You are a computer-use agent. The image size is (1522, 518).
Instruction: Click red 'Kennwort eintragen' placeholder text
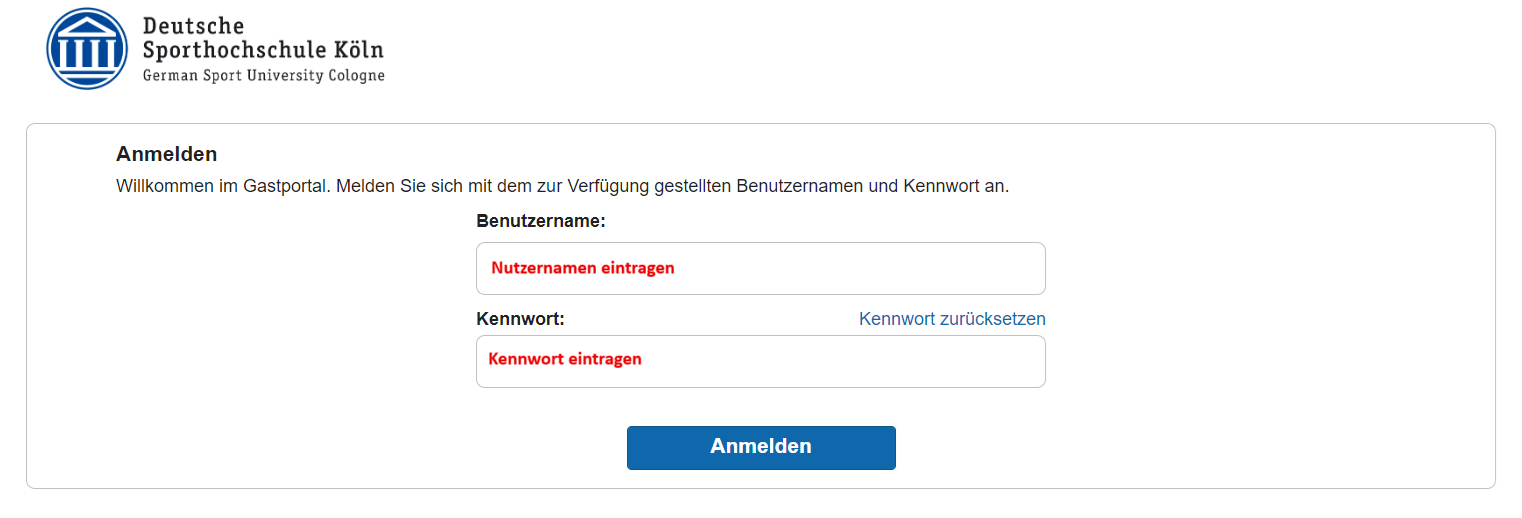click(565, 358)
